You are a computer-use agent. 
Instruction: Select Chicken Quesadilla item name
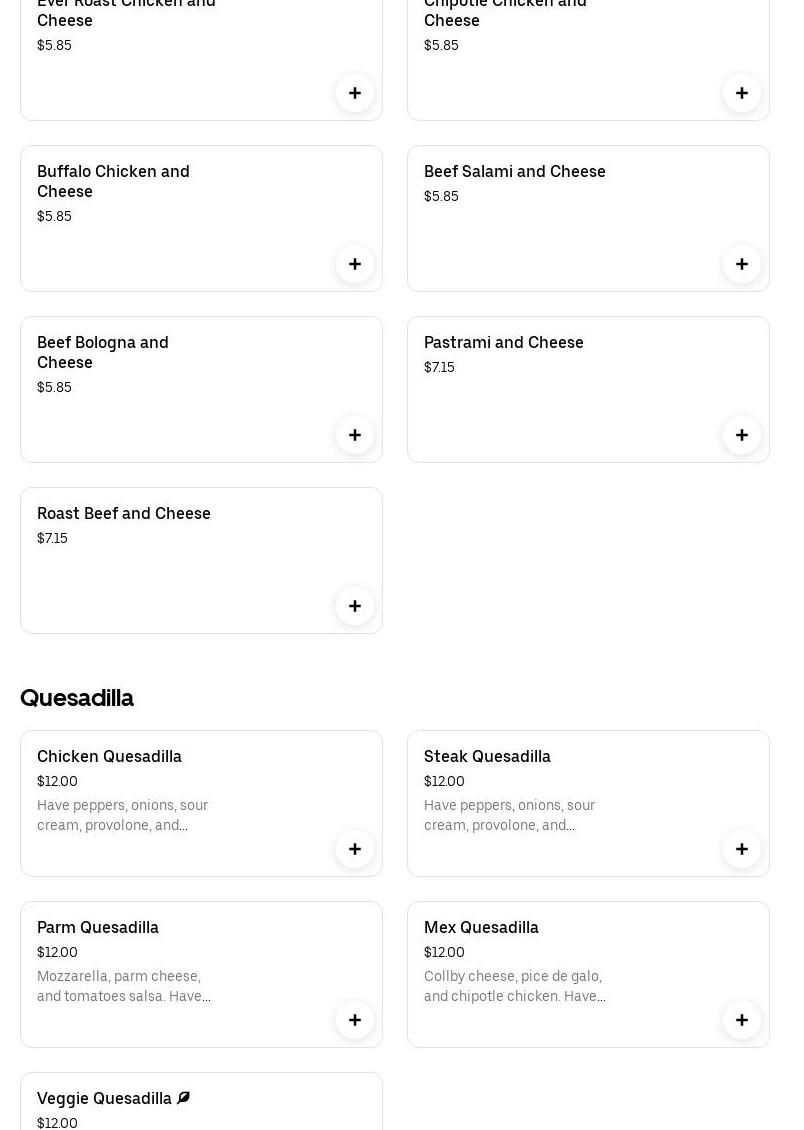[x=109, y=757]
